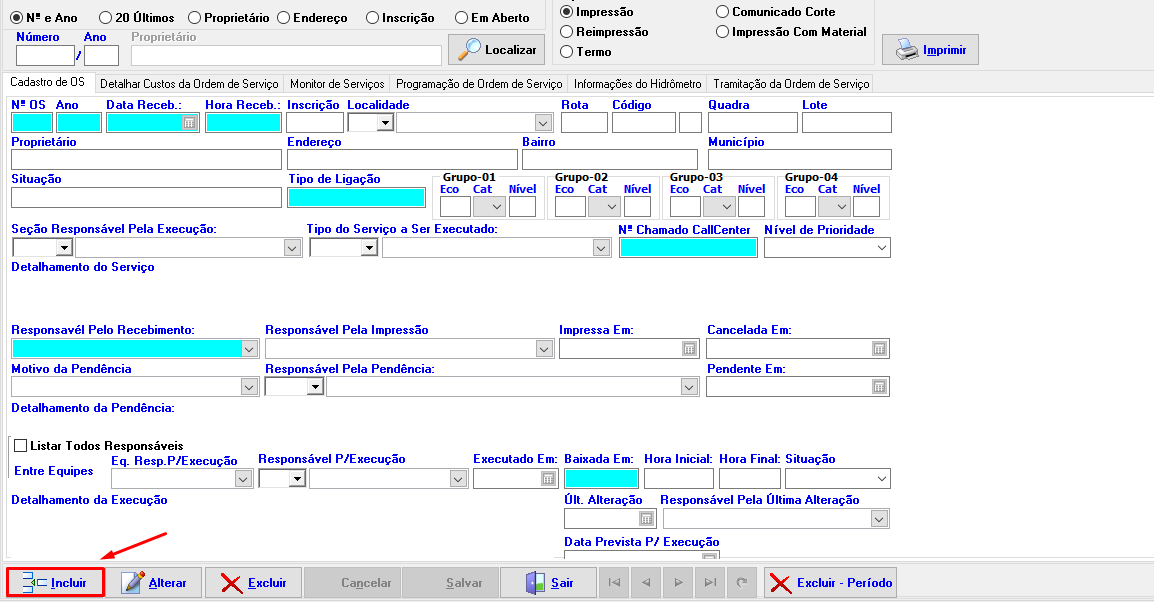Click the Nº Chamado CallCenter input field
Image resolution: width=1154 pixels, height=602 pixels.
(x=688, y=248)
